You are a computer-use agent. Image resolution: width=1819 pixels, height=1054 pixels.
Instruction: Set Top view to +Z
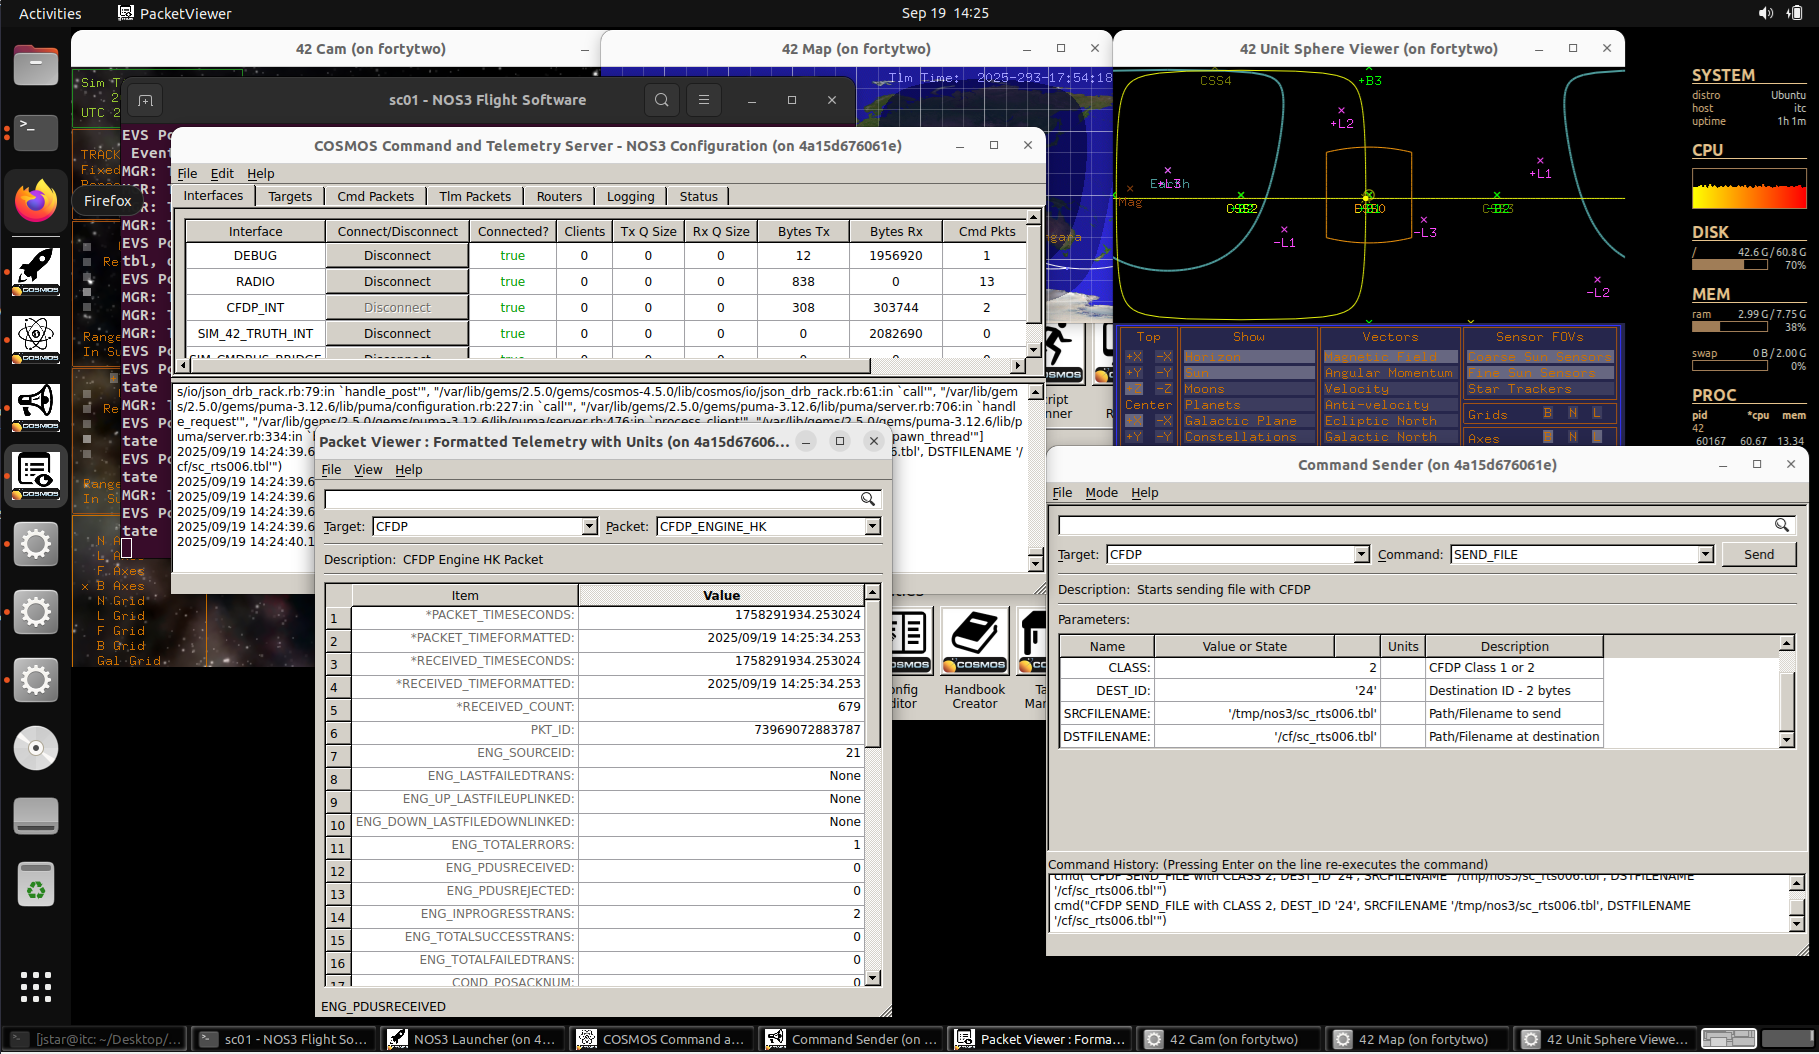pyautogui.click(x=1134, y=389)
